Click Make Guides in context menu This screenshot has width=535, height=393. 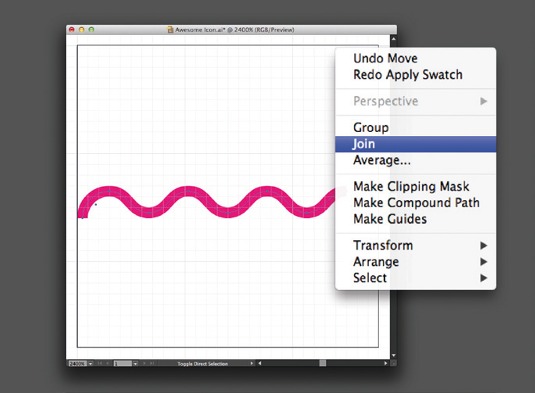click(390, 219)
